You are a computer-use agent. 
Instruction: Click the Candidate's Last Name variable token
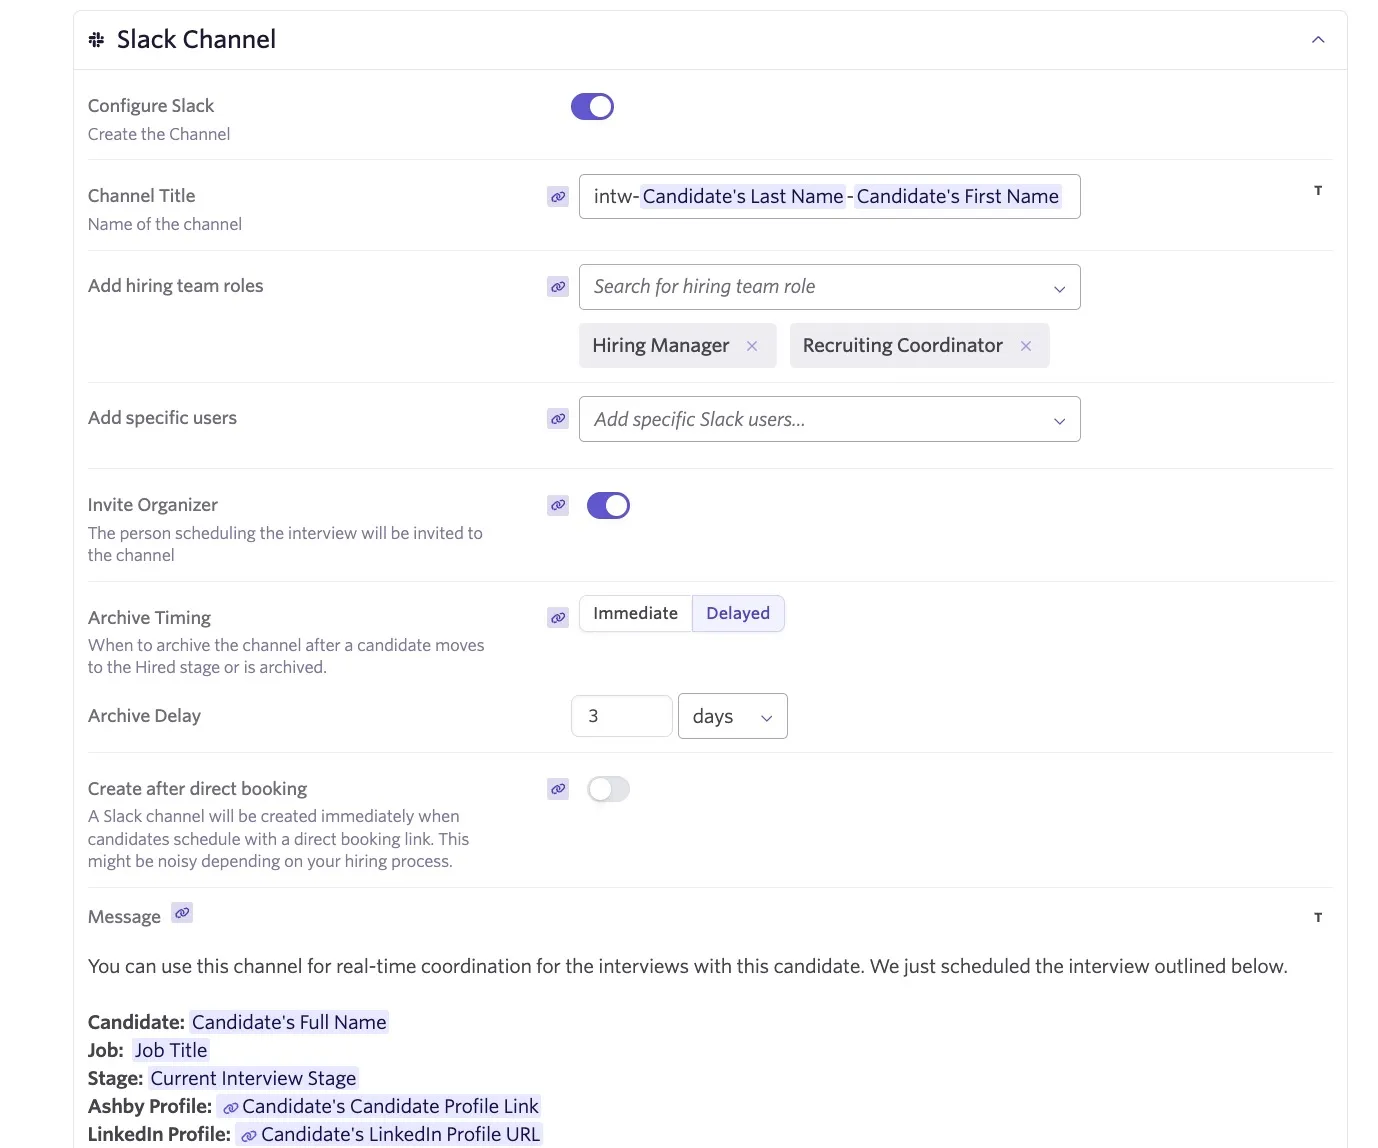click(x=743, y=197)
